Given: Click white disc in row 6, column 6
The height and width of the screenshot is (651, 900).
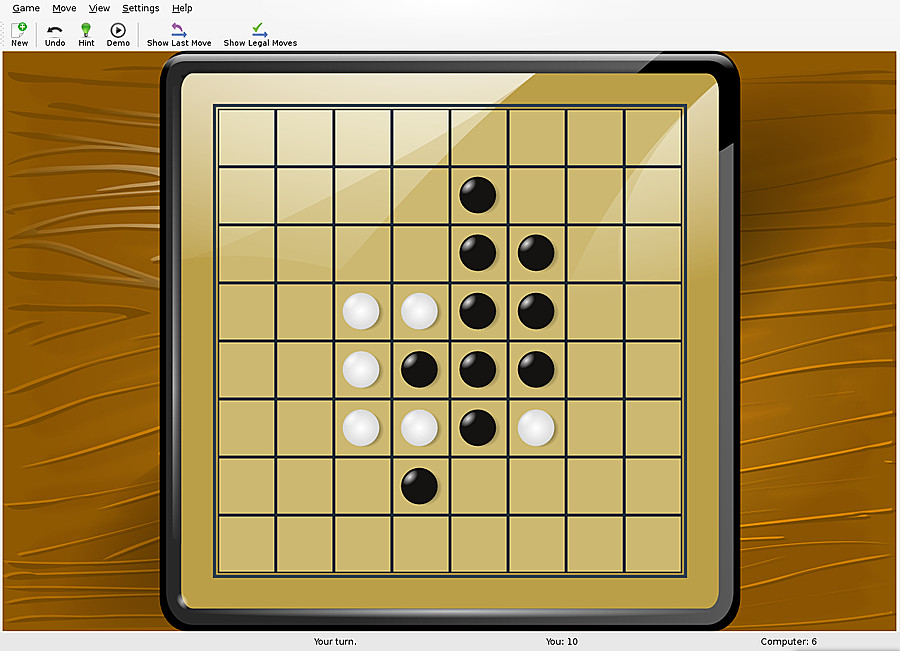Looking at the screenshot, I should tap(536, 428).
